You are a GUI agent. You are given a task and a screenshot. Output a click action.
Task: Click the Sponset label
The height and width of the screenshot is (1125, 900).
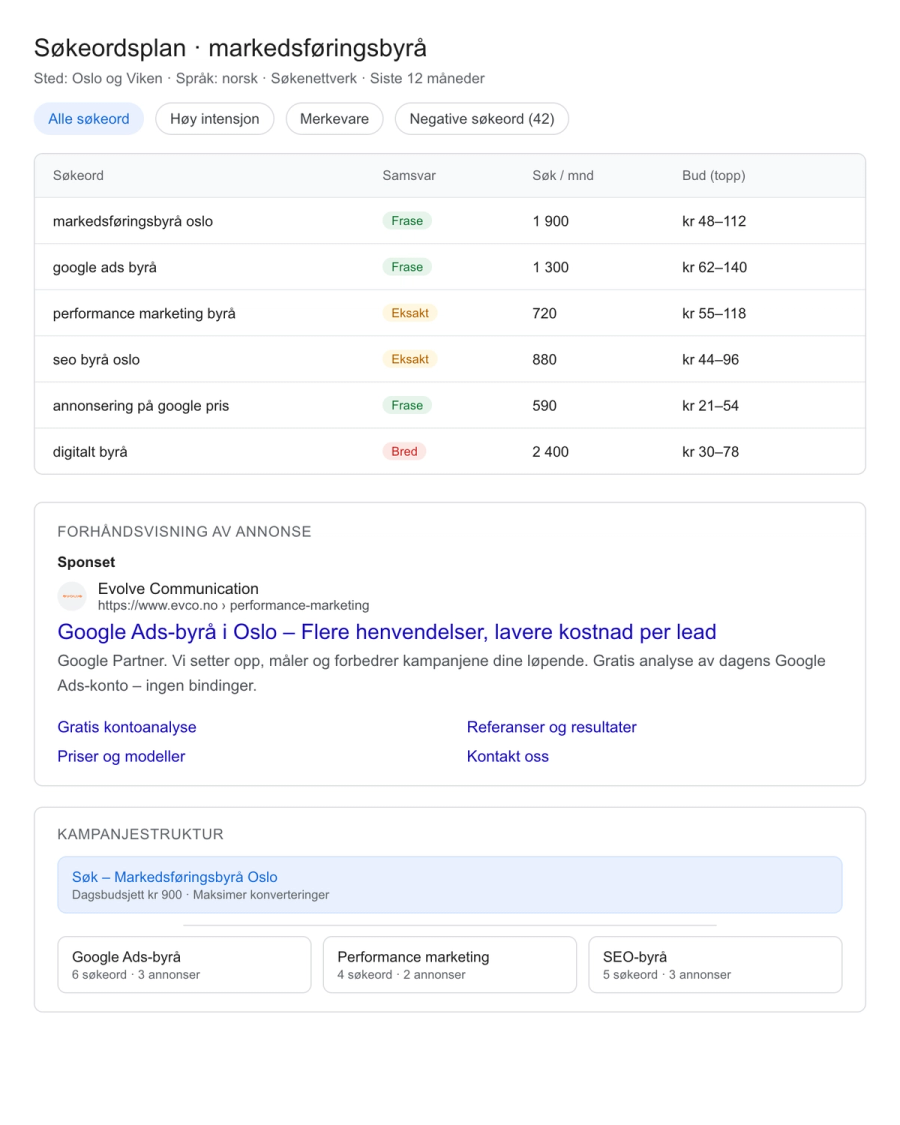[x=86, y=562]
